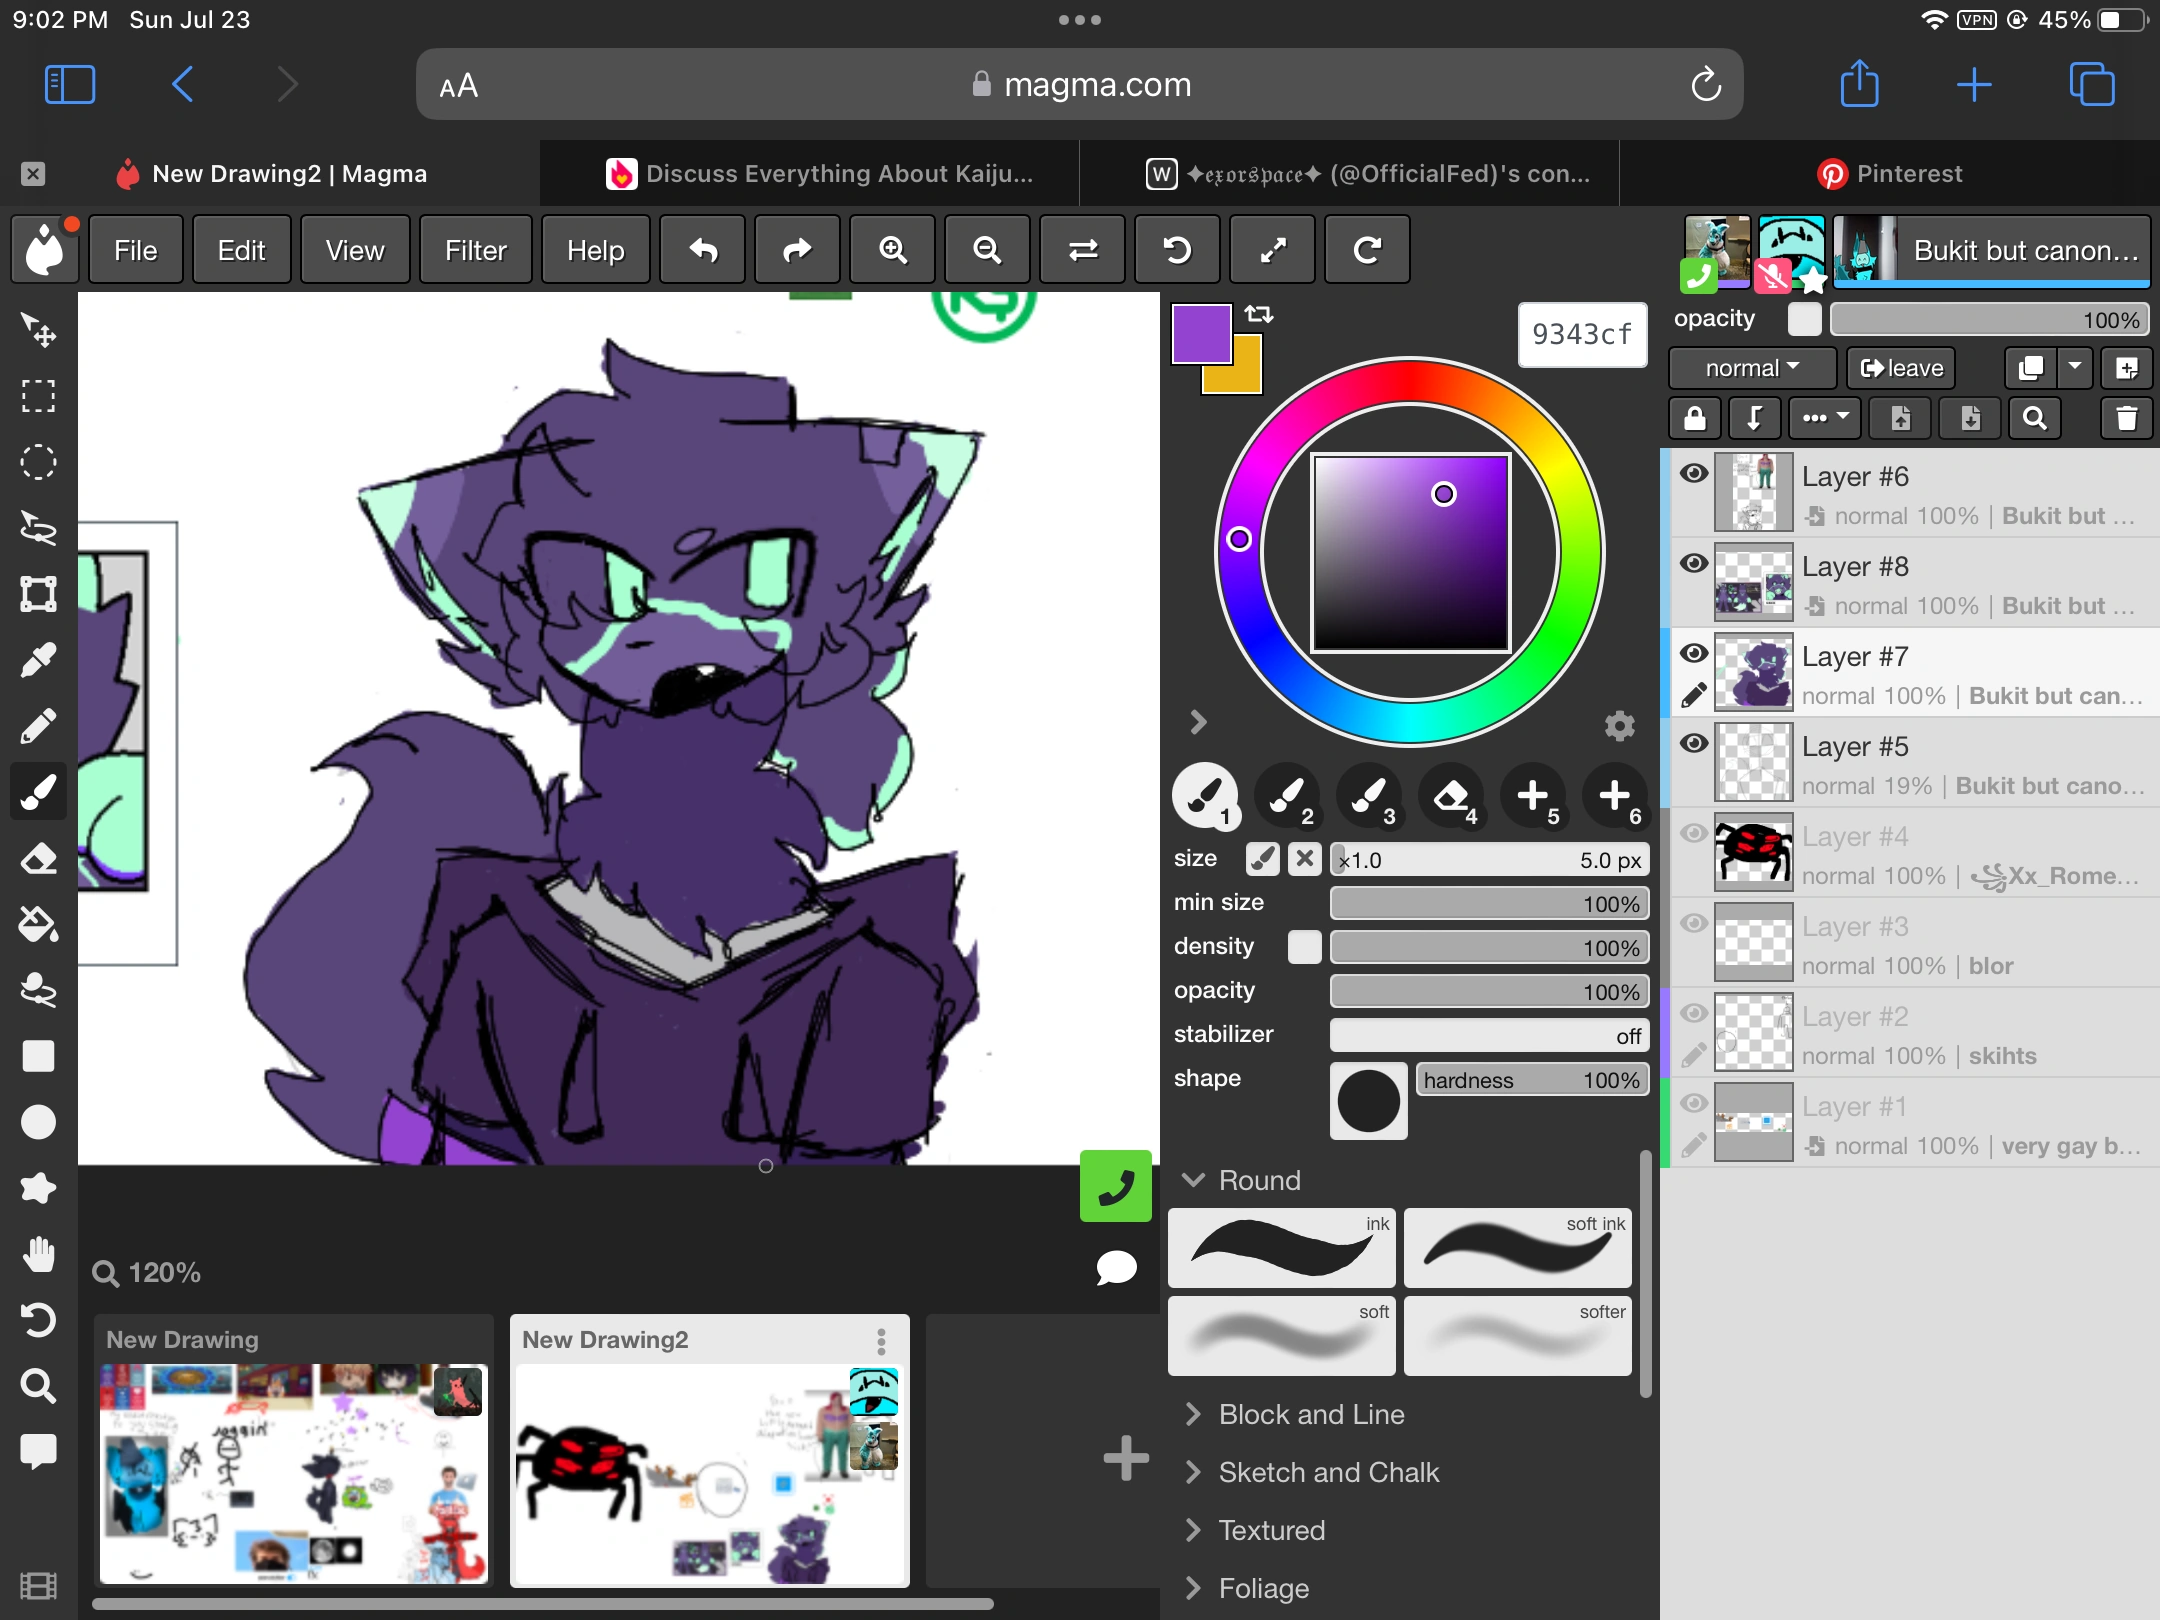The width and height of the screenshot is (2160, 1620).
Task: Select the Eyedropper tool
Action: coord(40,658)
